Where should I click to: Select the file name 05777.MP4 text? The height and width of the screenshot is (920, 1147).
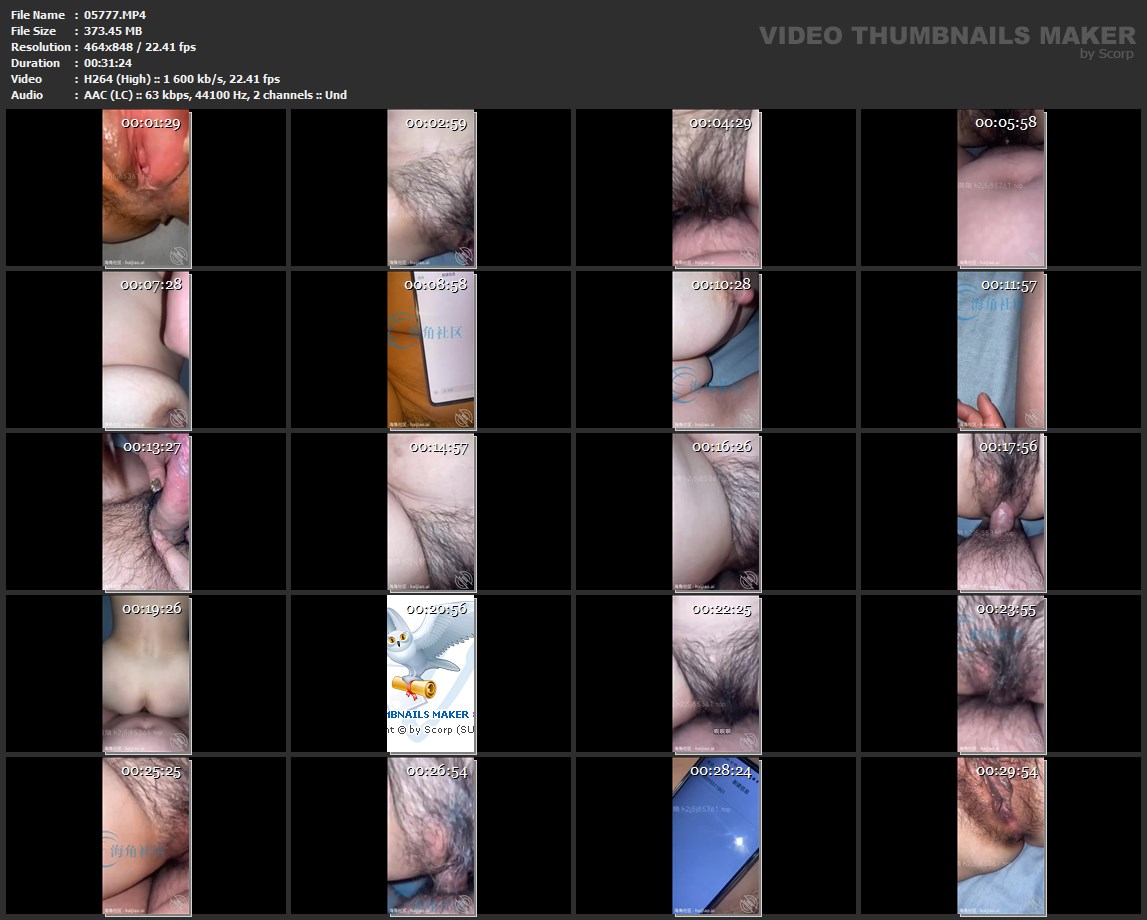[x=115, y=15]
